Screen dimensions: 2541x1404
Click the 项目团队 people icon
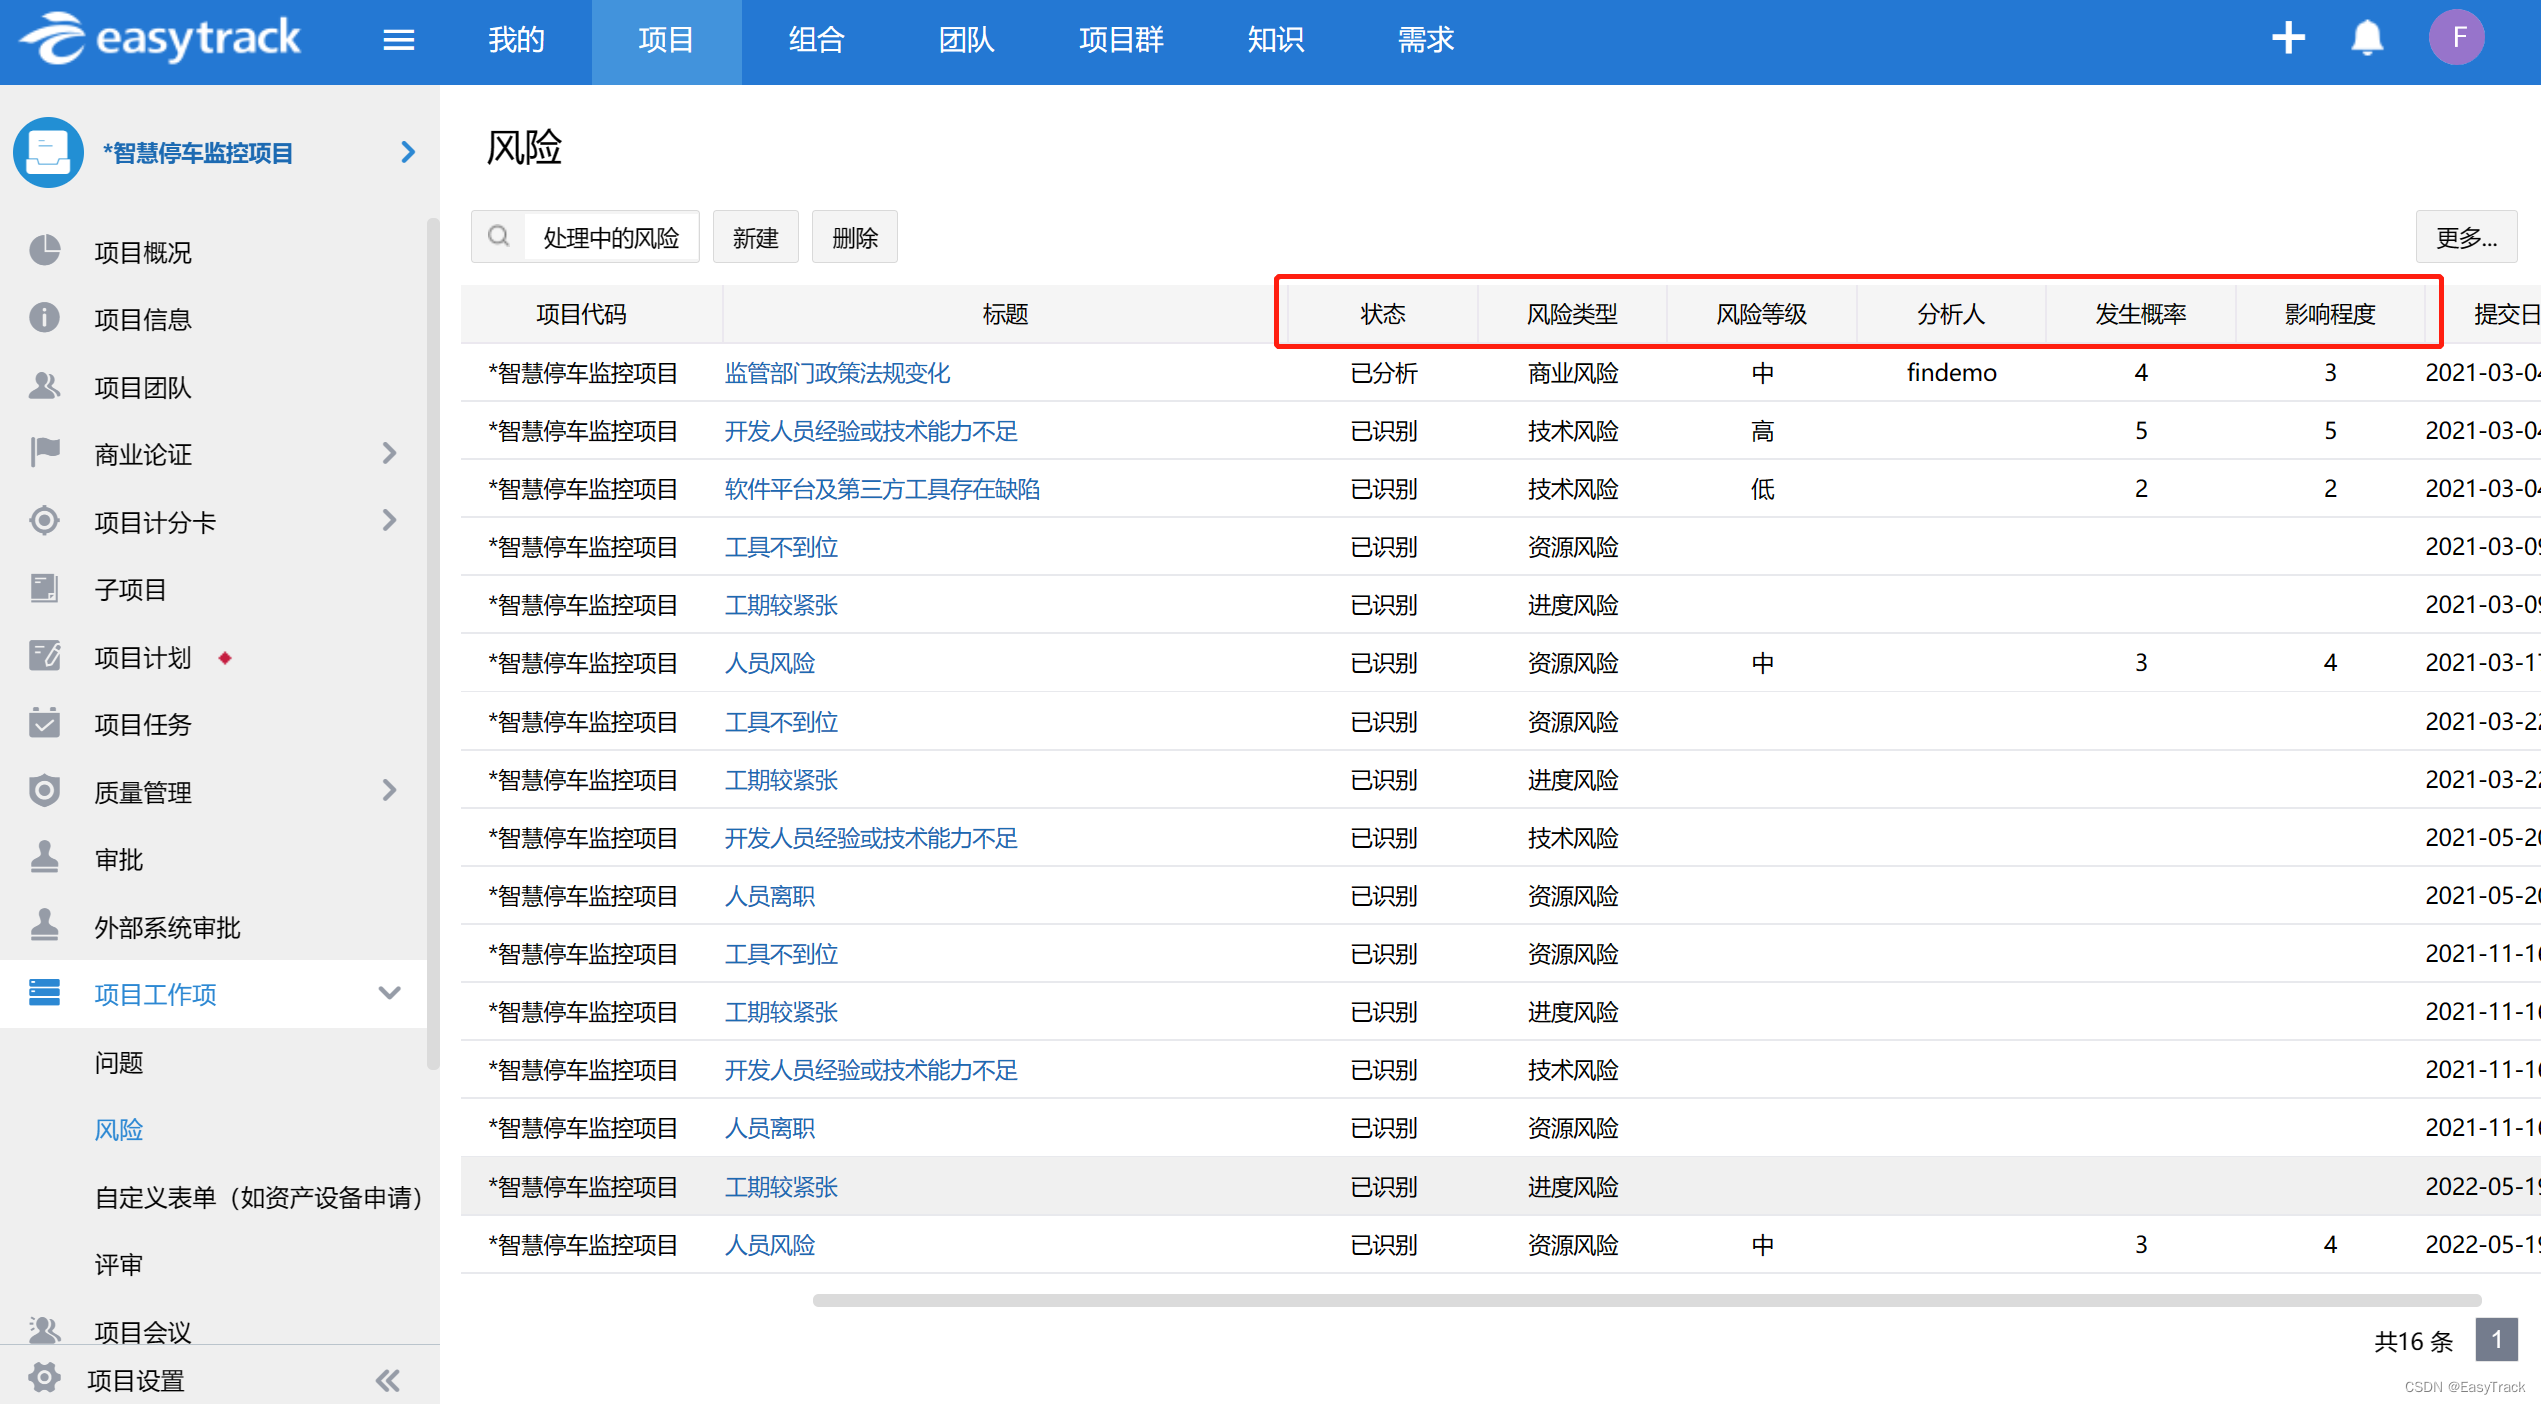44,386
